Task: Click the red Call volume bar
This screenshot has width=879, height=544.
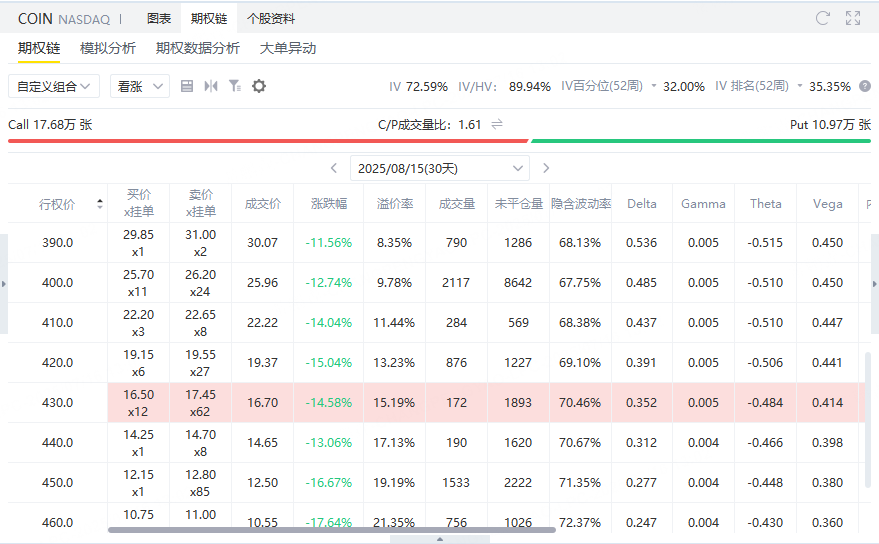Action: pyautogui.click(x=268, y=141)
